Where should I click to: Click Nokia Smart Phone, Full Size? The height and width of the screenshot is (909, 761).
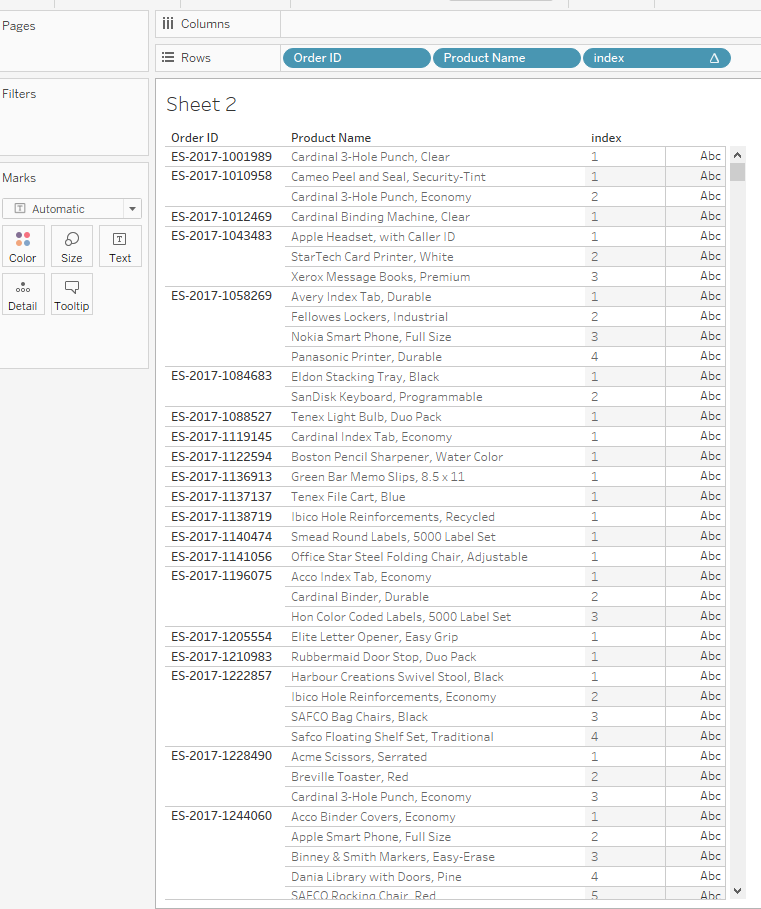(x=371, y=337)
